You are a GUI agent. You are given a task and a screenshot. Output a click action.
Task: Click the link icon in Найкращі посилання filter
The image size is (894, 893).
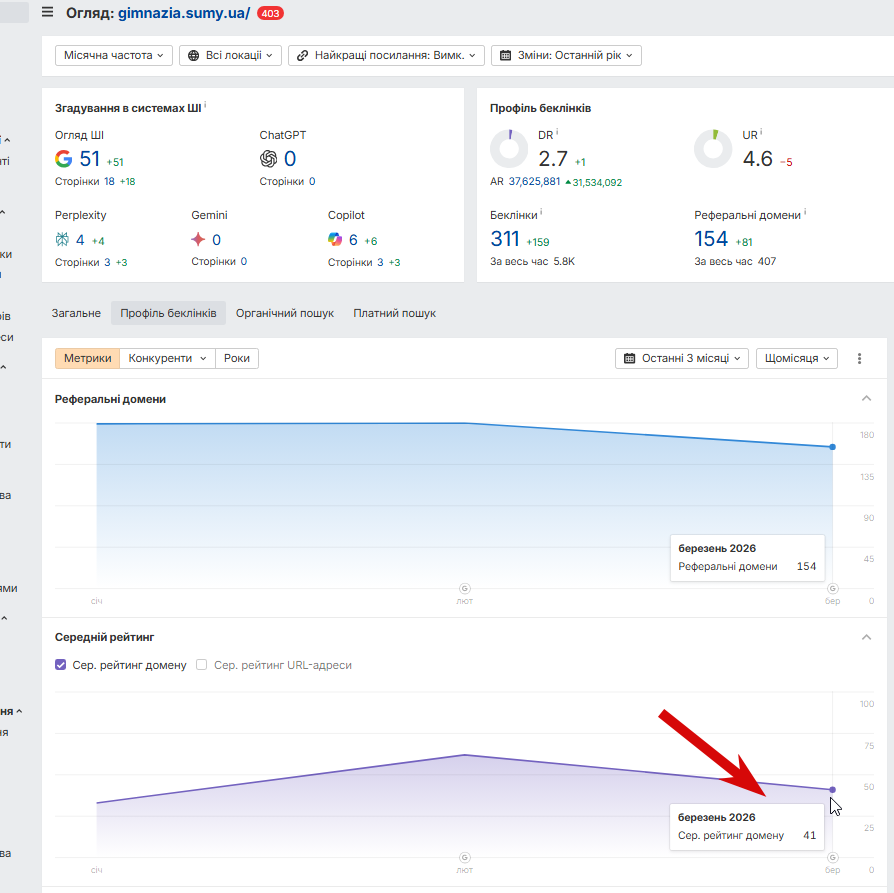pyautogui.click(x=303, y=55)
